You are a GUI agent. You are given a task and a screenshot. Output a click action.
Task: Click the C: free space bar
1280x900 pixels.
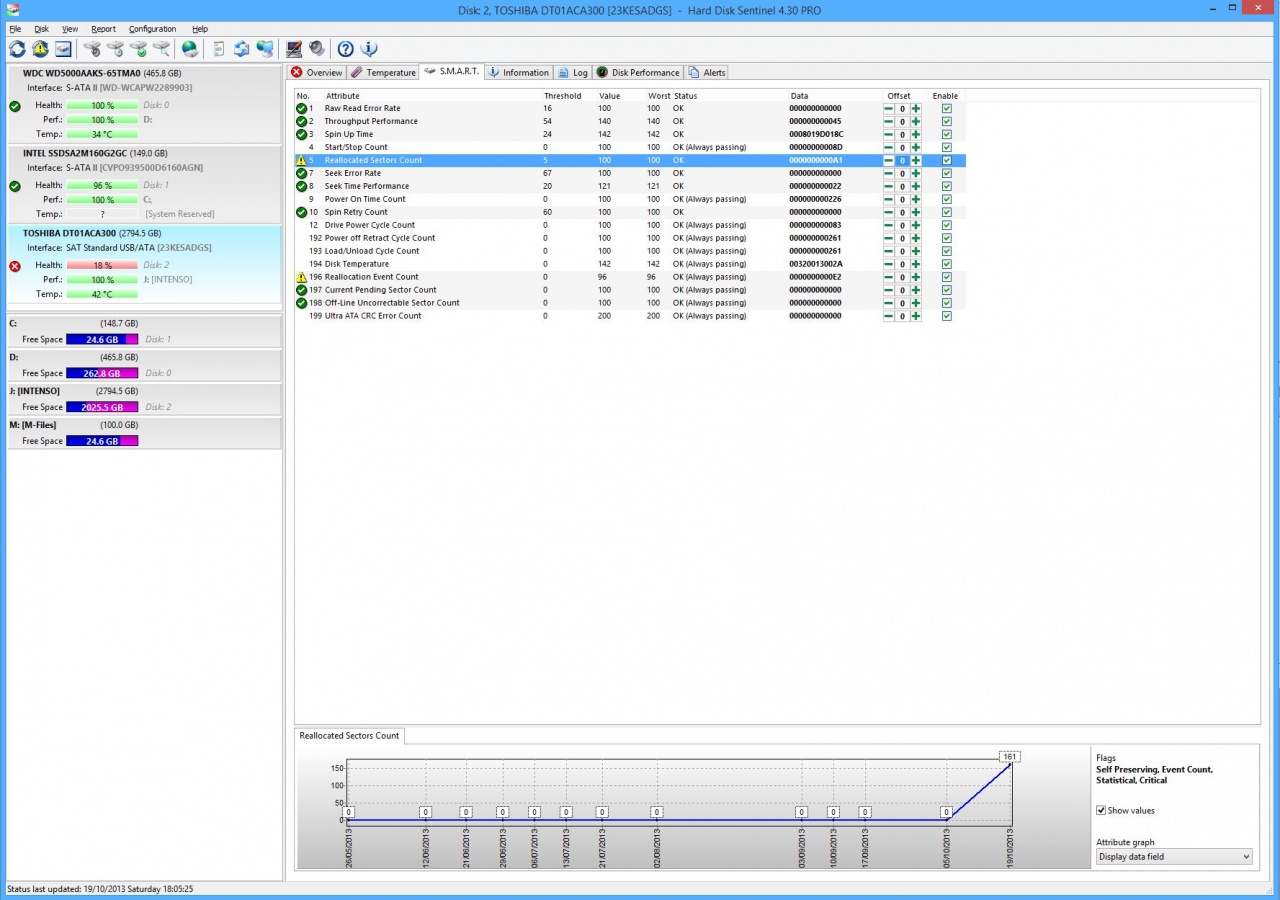(102, 340)
